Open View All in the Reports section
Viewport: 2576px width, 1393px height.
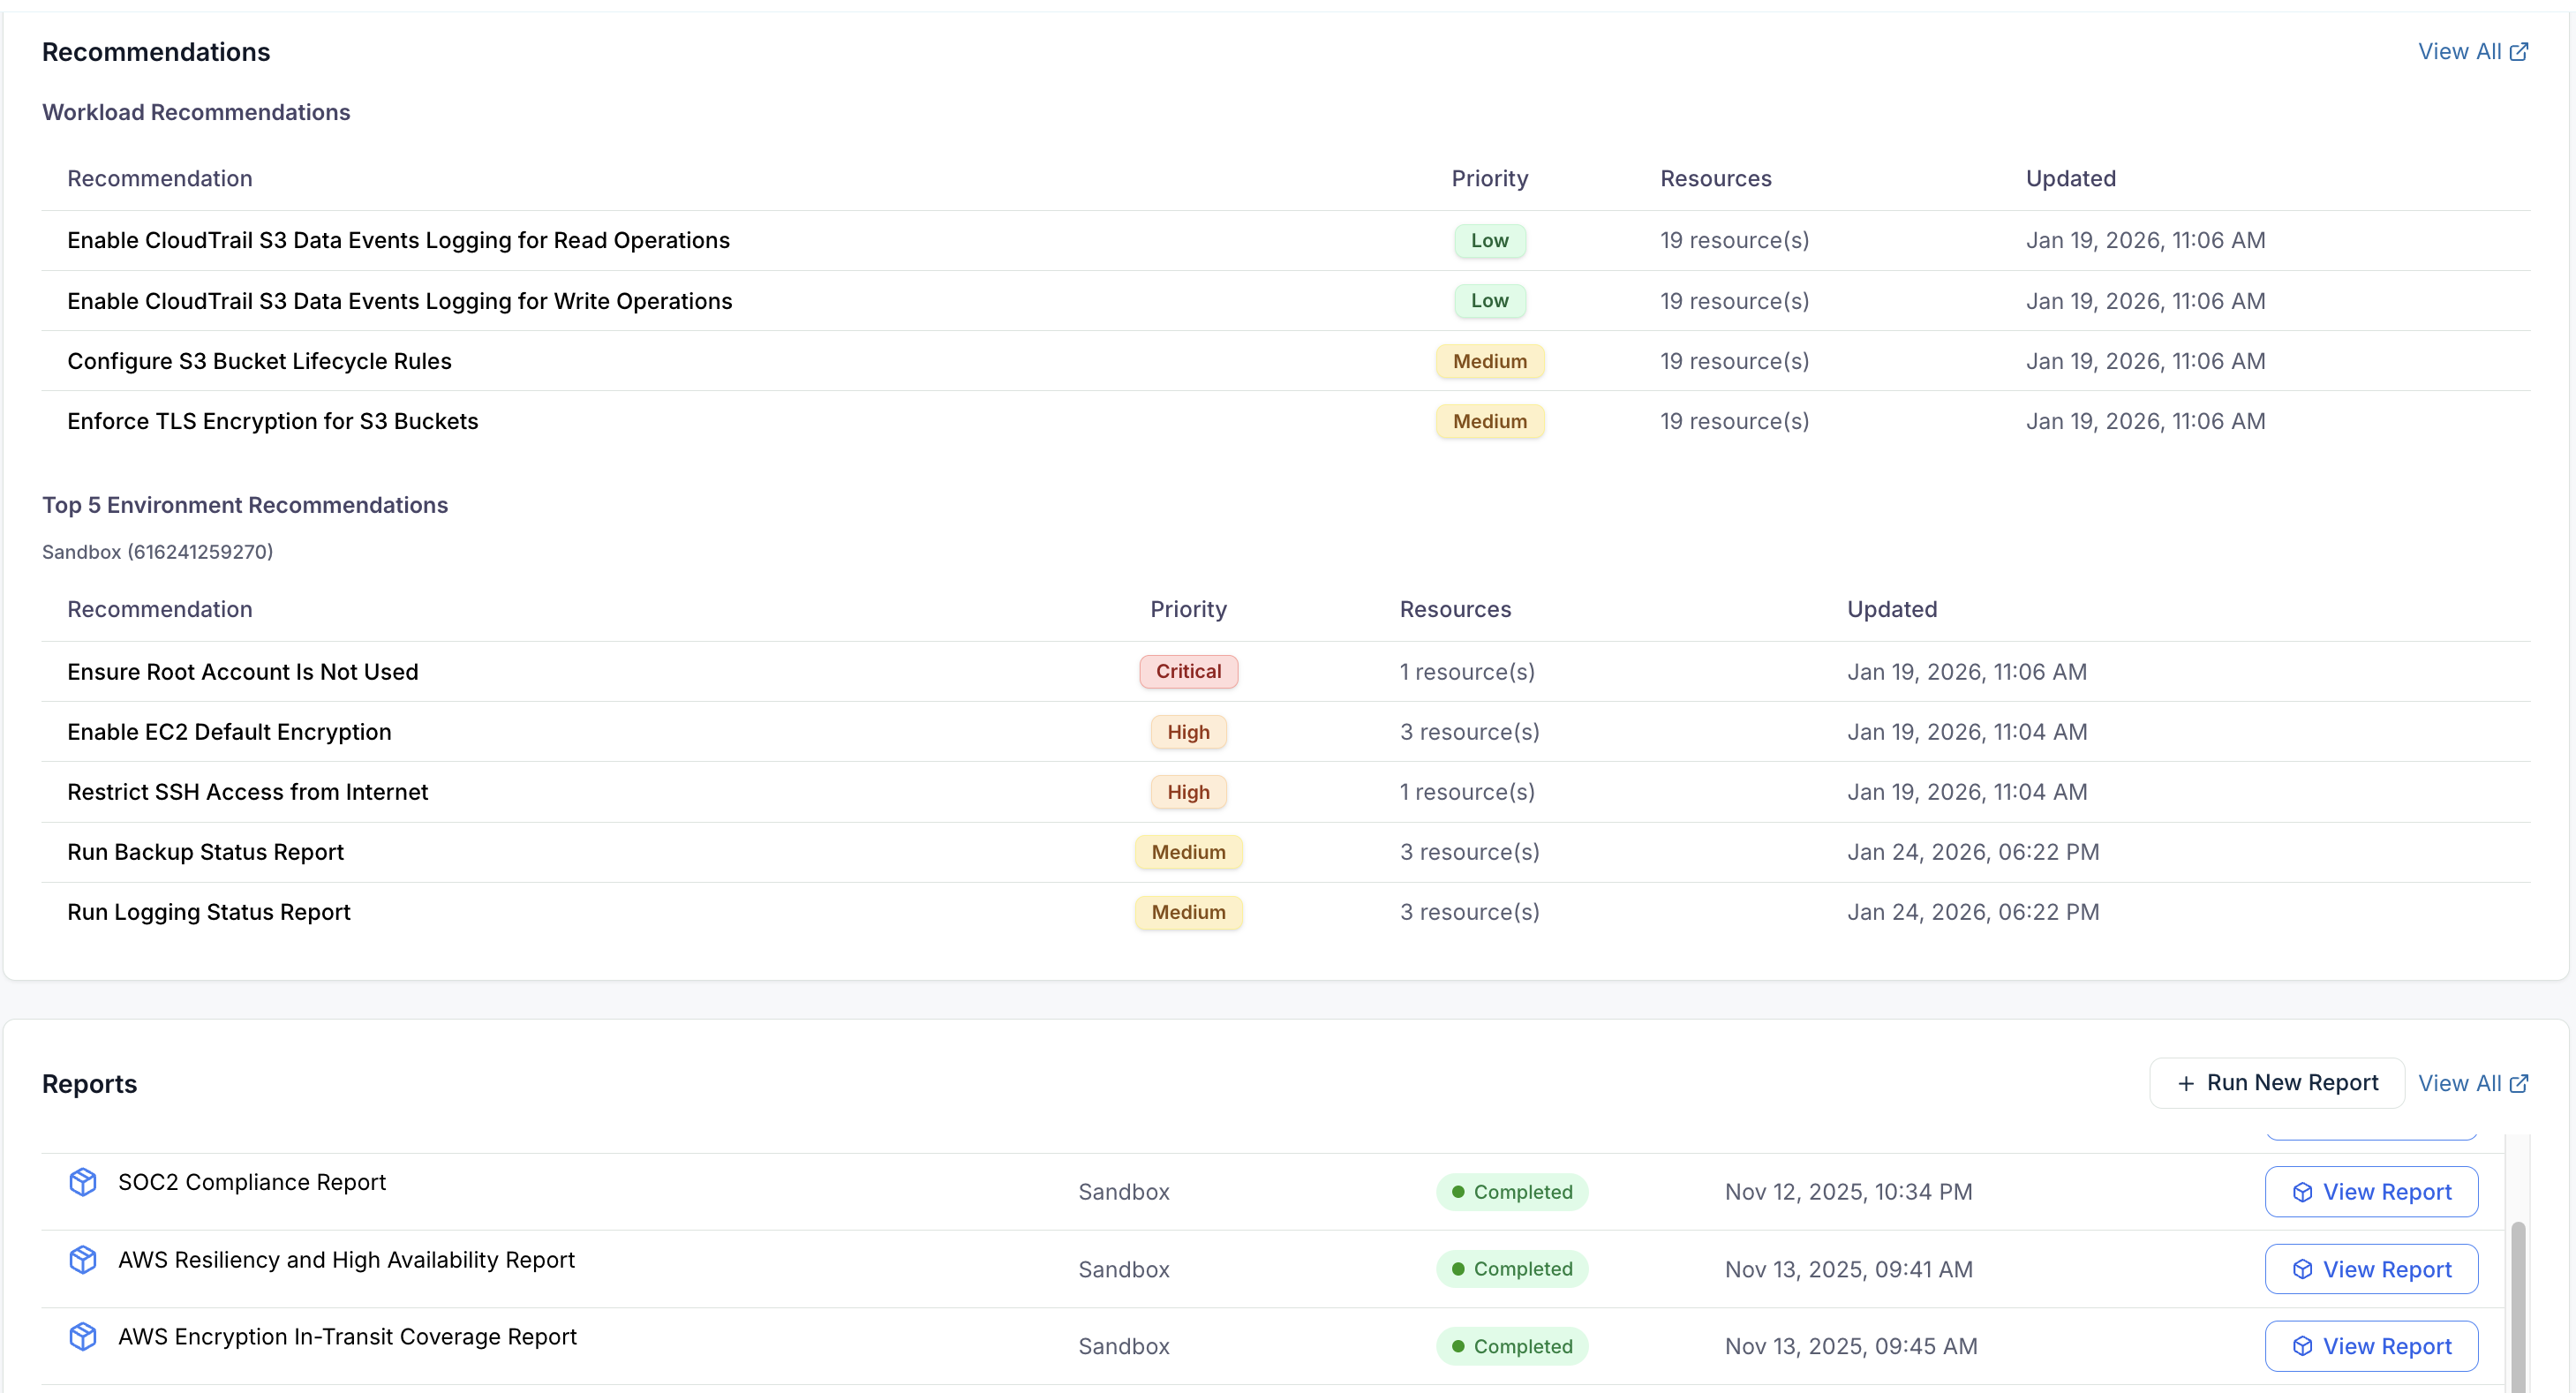coord(2462,1083)
